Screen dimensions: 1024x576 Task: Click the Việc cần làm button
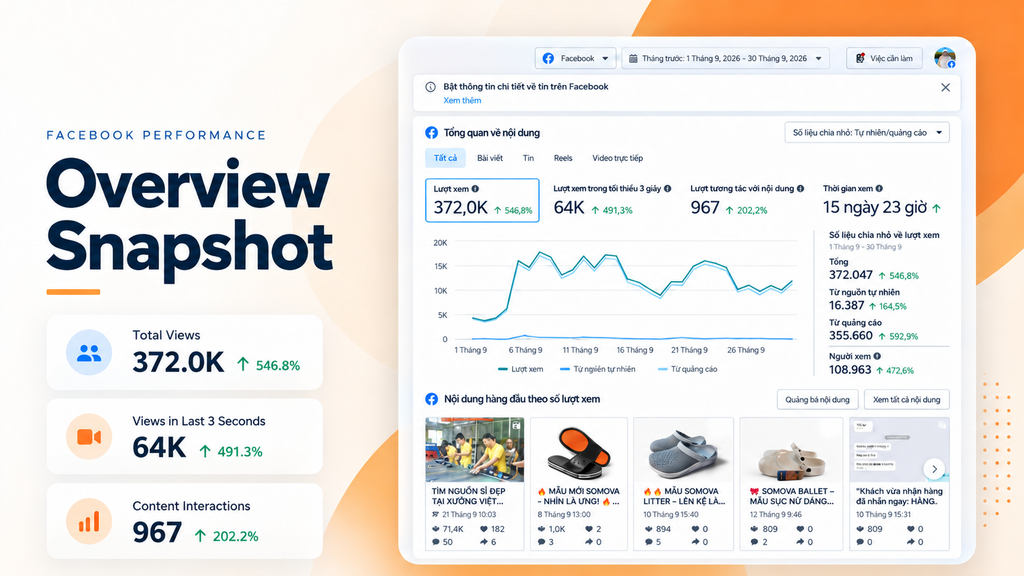884,58
